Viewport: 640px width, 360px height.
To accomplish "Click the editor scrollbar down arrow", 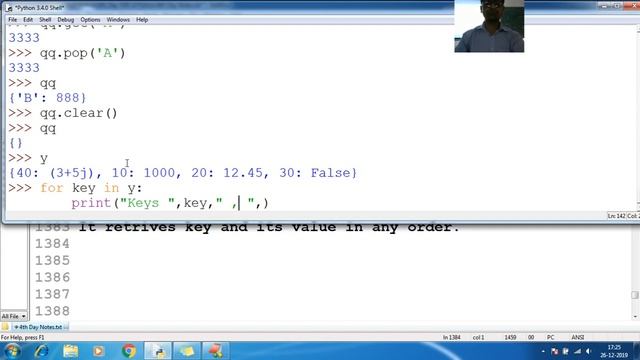I will coord(635,317).
